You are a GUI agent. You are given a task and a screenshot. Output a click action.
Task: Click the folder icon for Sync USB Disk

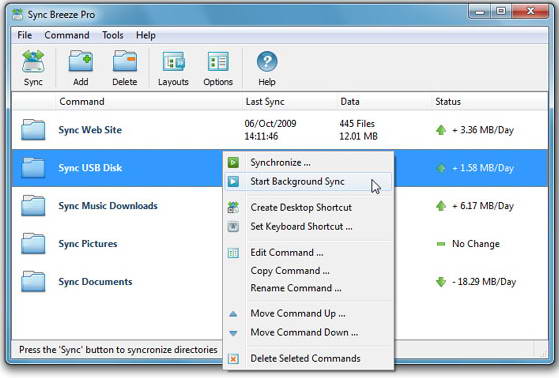(x=33, y=168)
